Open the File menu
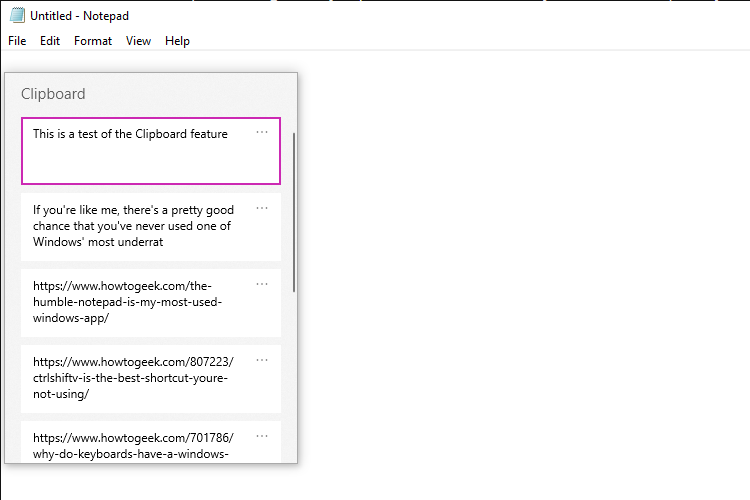This screenshot has height=500, width=750. pyautogui.click(x=17, y=41)
